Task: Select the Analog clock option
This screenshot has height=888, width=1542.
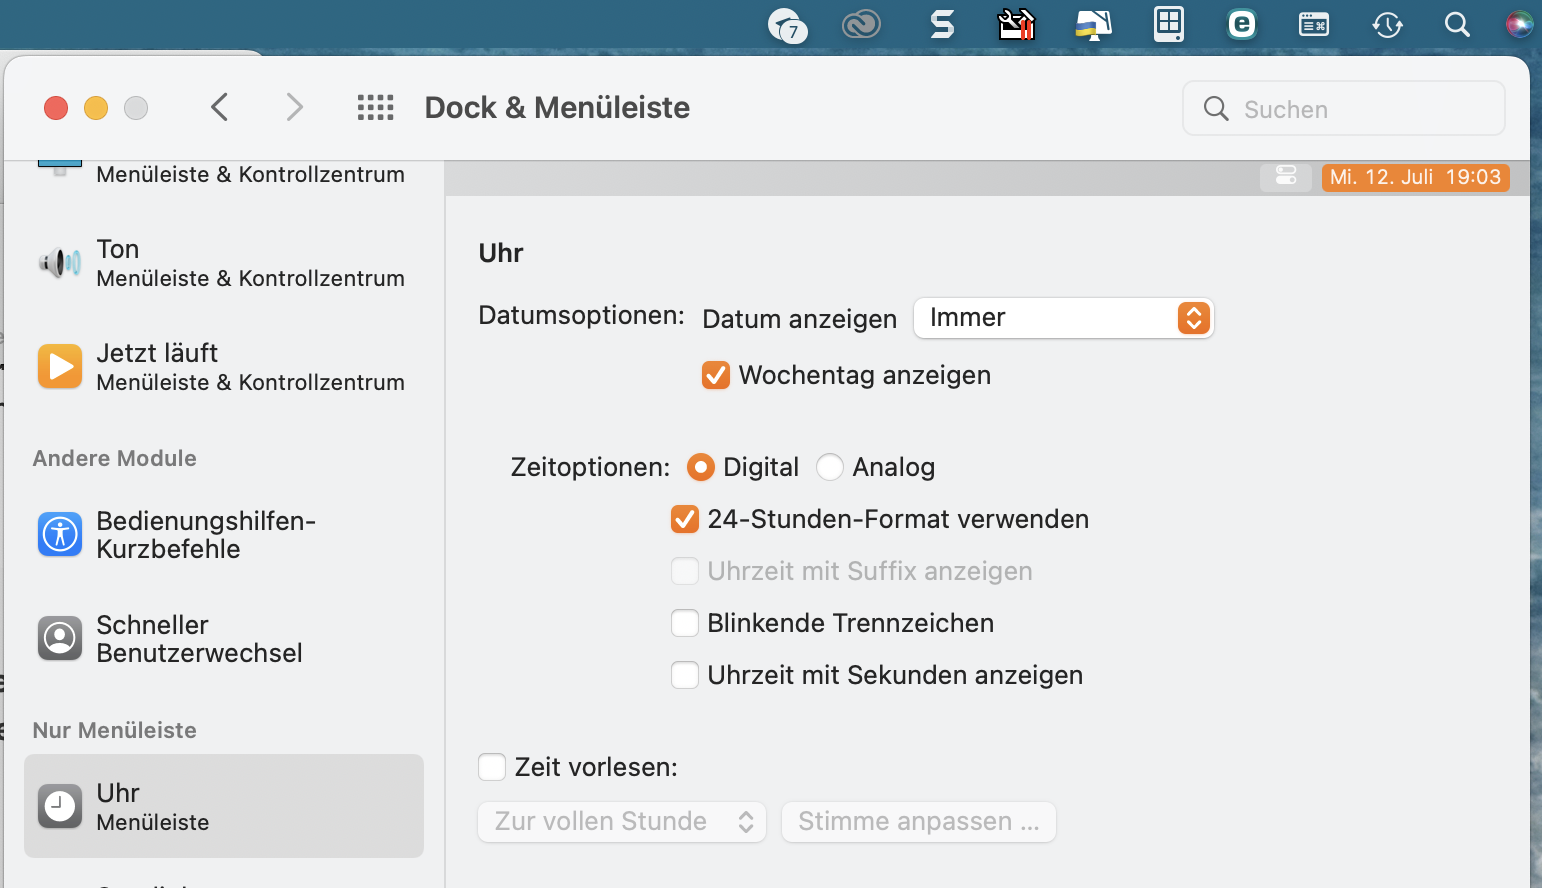Action: tap(830, 467)
